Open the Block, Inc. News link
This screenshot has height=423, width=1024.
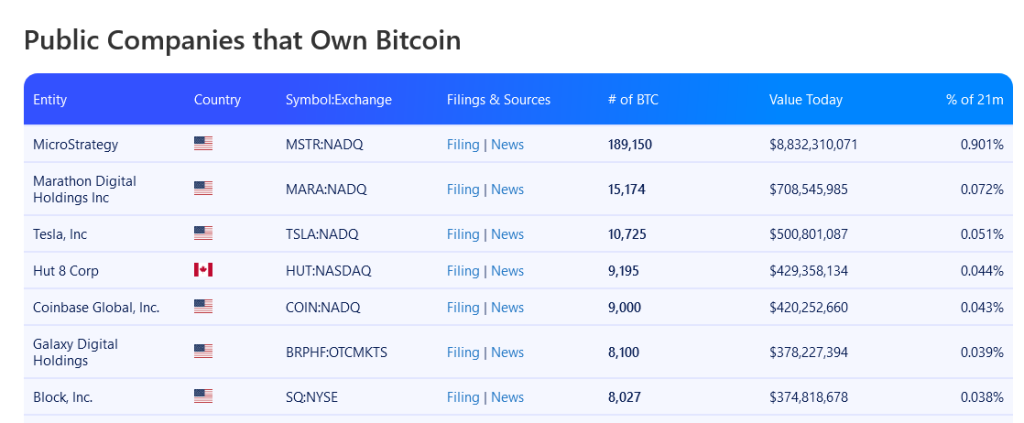click(x=507, y=397)
